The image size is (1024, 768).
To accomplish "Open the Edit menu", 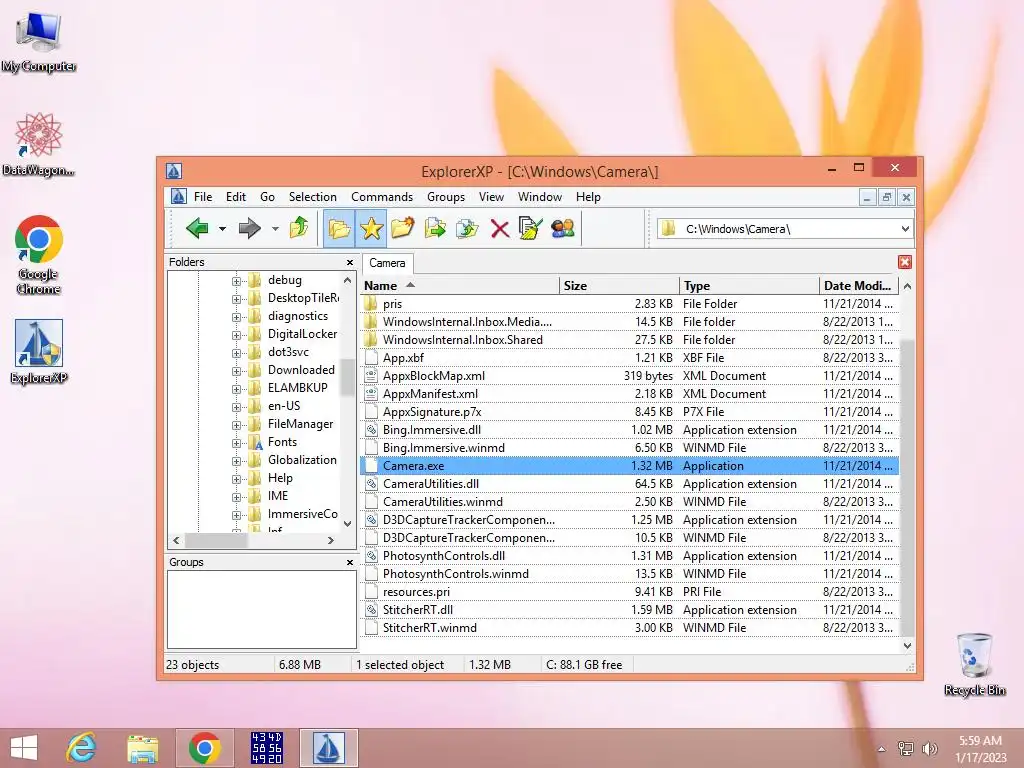I will tap(236, 197).
